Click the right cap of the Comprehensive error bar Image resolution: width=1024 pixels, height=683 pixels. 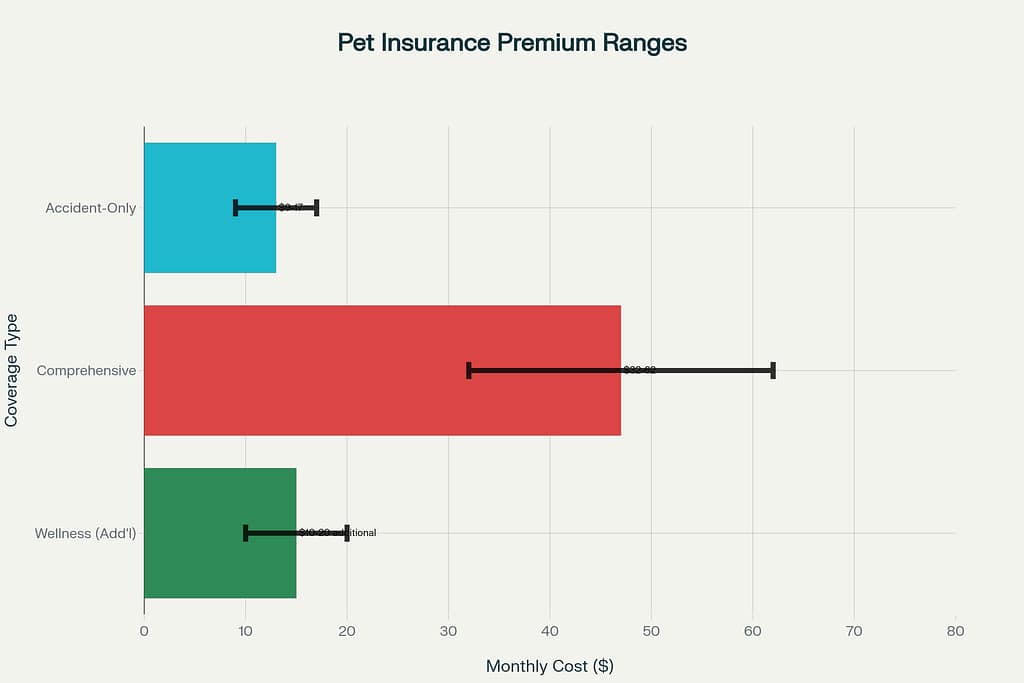pos(773,370)
